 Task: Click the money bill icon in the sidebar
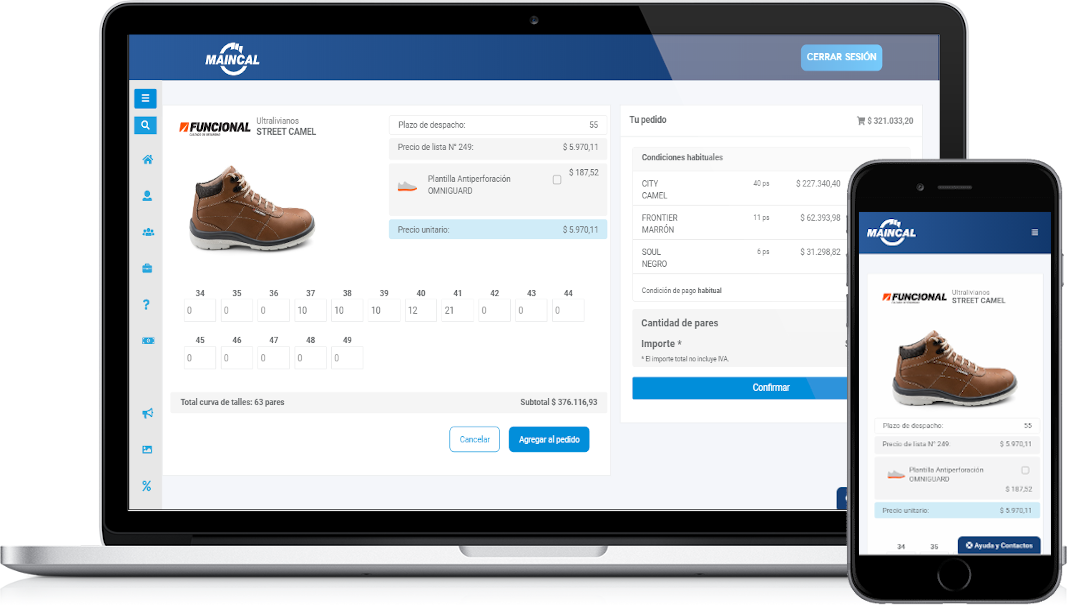click(148, 341)
